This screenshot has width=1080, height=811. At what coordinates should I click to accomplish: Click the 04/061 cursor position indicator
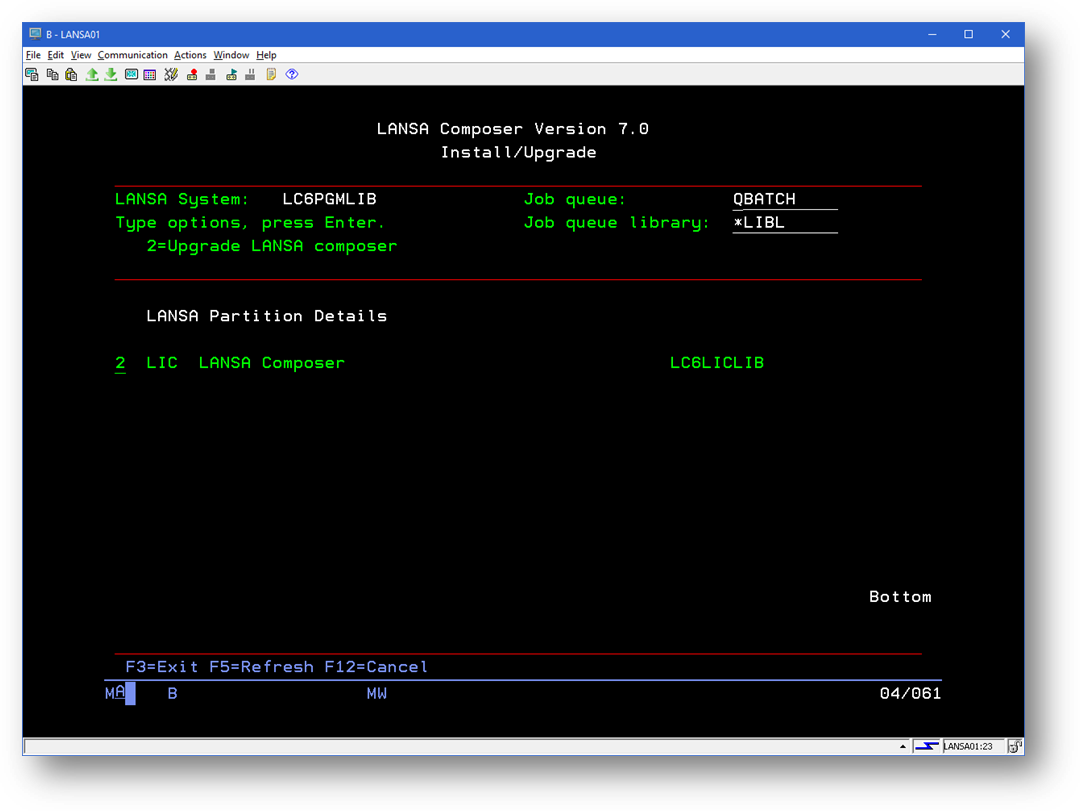(911, 693)
